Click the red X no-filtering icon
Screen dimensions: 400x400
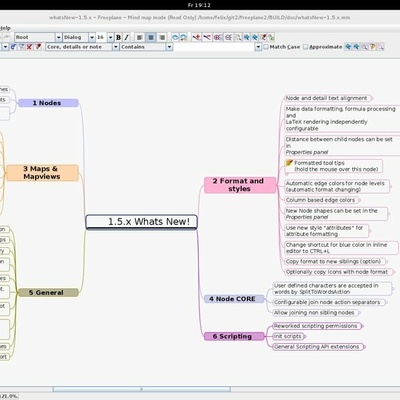click(x=29, y=47)
